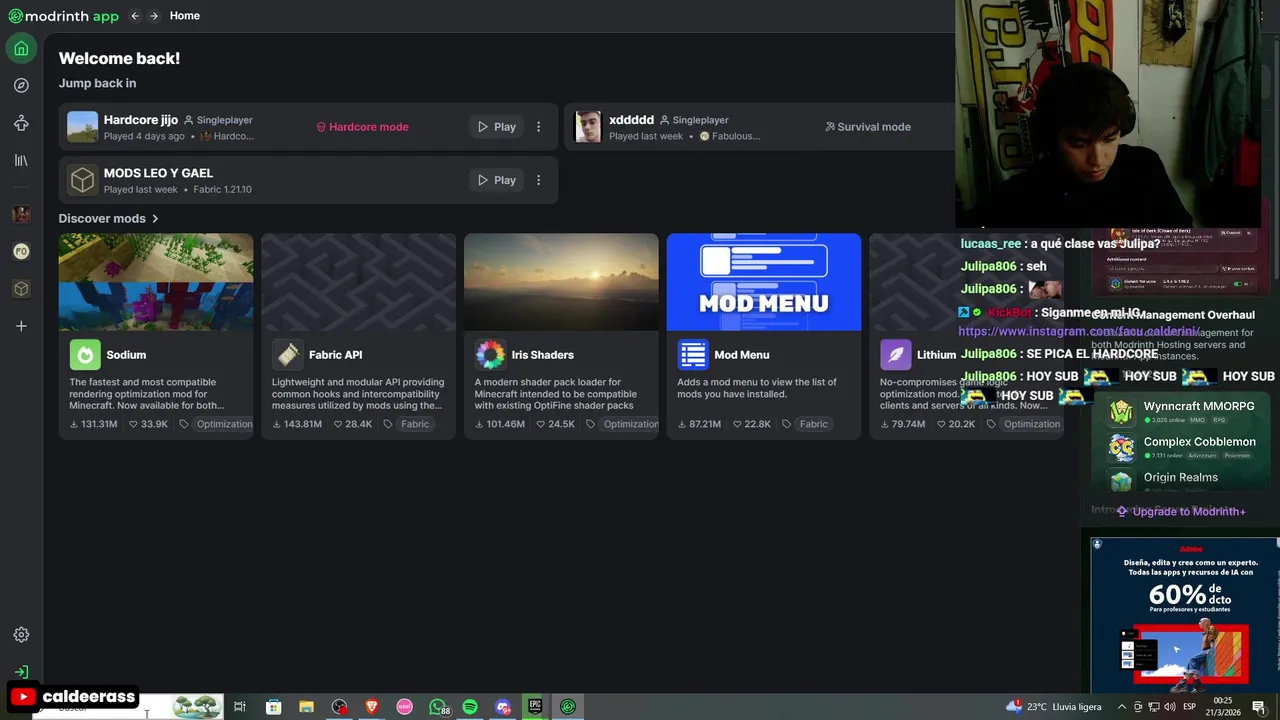Image resolution: width=1280 pixels, height=720 pixels.
Task: Click the 'Fabric 1.21.10' loader version text
Action: coord(222,190)
